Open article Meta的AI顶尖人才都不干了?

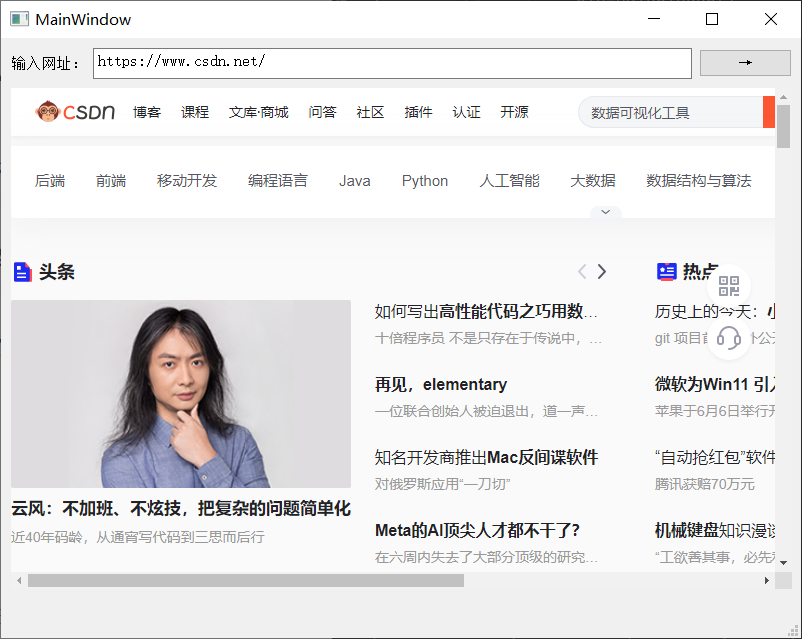point(477,531)
